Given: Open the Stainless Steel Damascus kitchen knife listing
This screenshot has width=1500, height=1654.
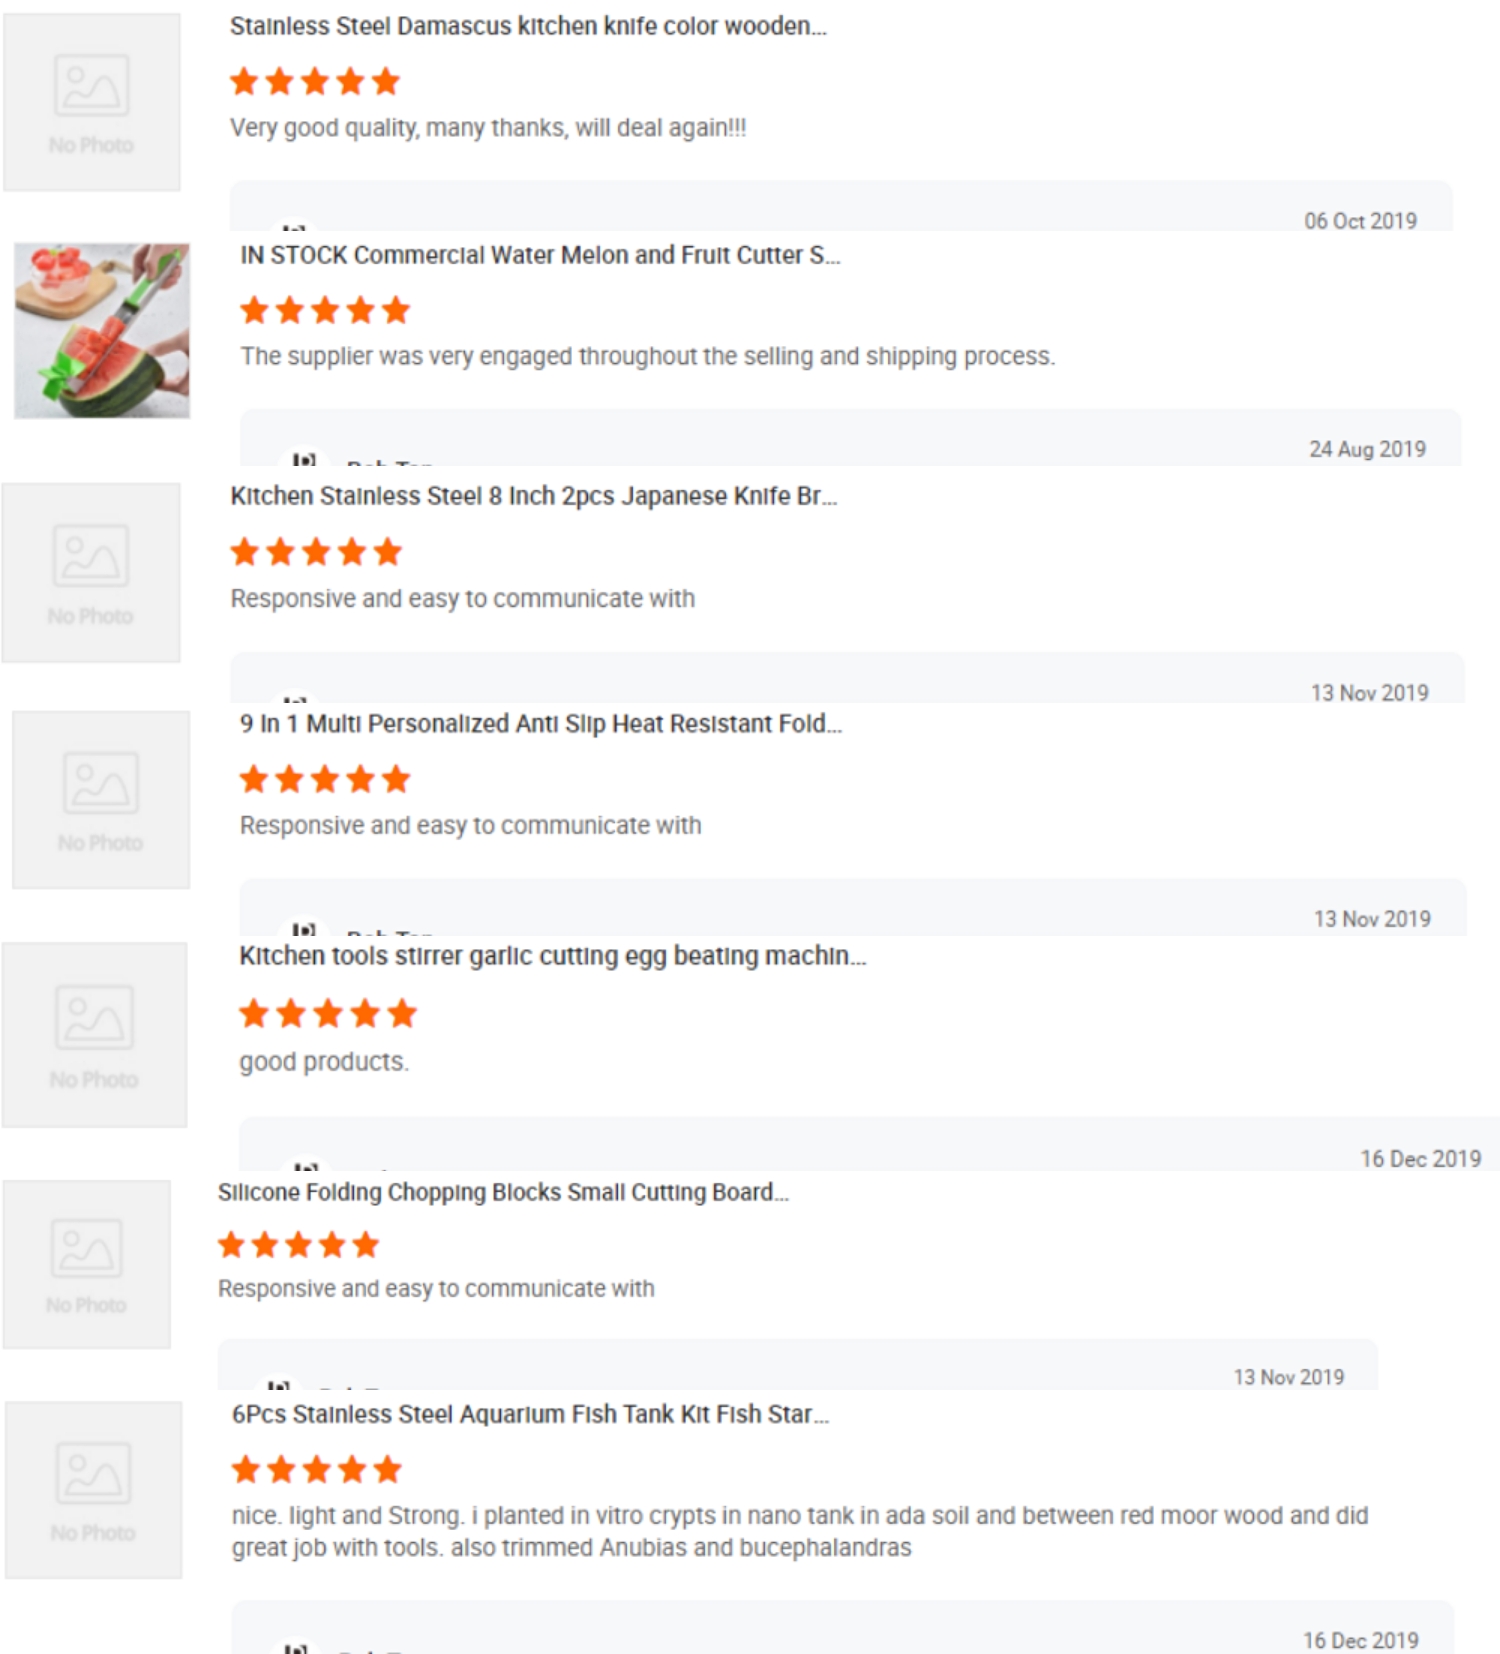Looking at the screenshot, I should [x=528, y=26].
